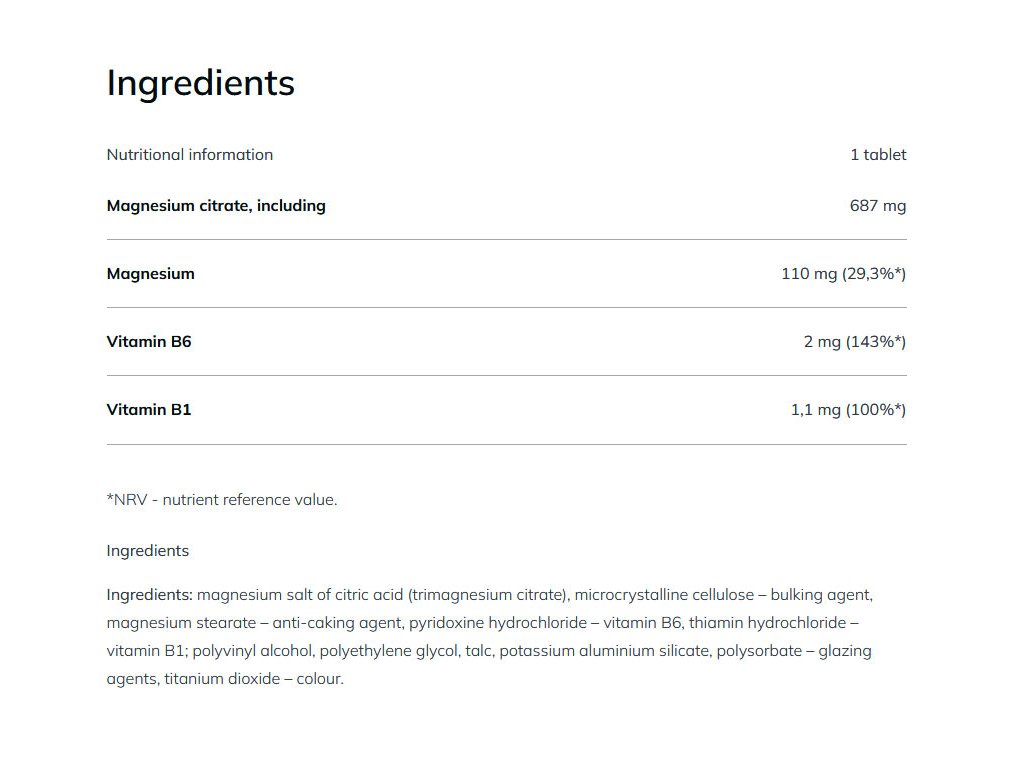Click microcrystalline cellulose in ingredients text
Image resolution: width=1024 pixels, height=768 pixels.
coord(664,595)
